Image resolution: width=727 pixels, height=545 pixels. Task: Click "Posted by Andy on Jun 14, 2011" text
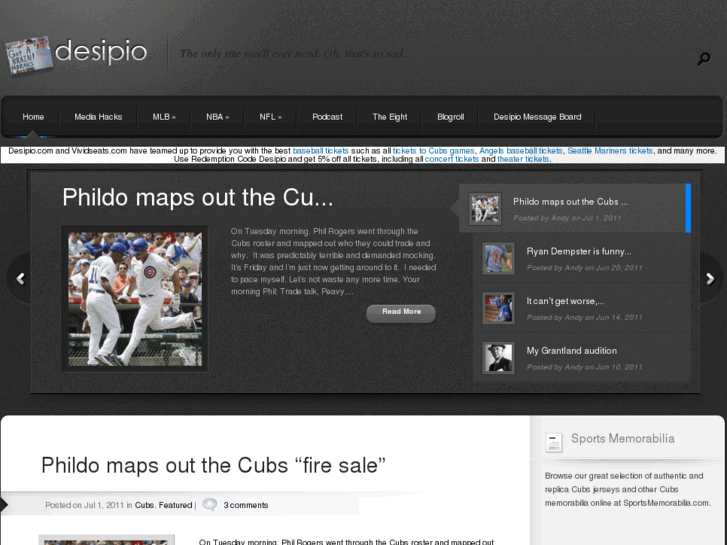coord(585,317)
